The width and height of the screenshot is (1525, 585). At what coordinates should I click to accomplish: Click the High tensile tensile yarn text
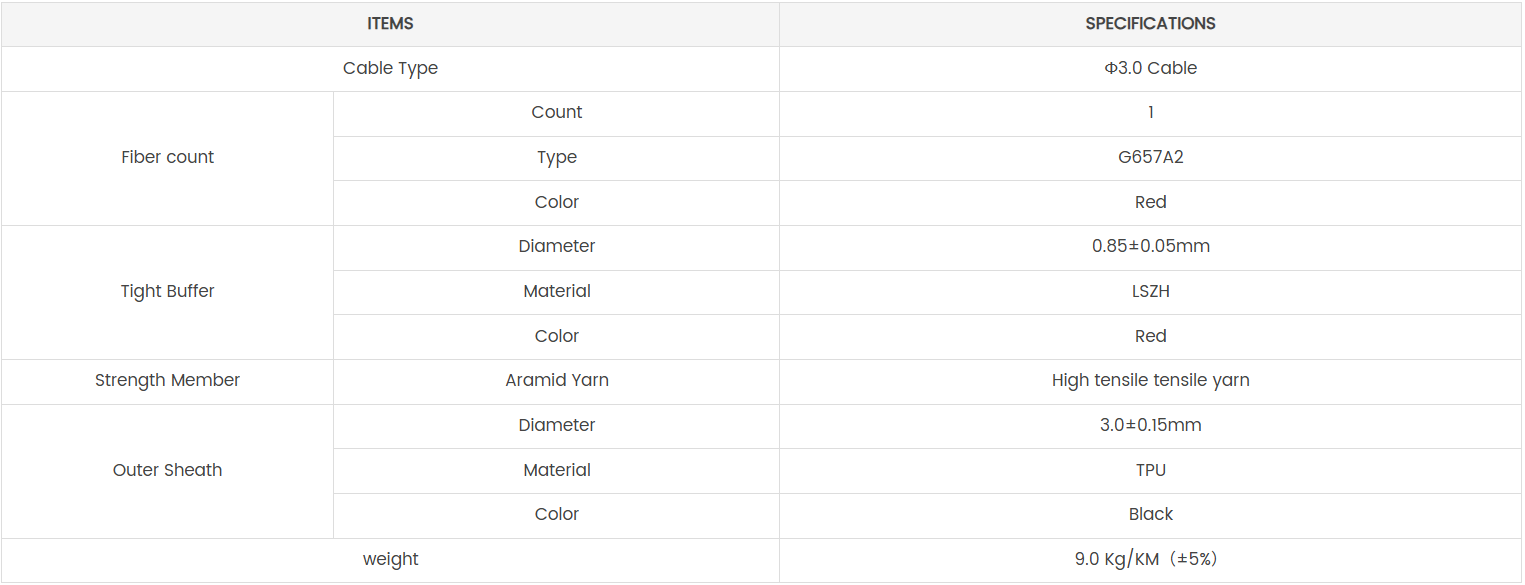click(x=1150, y=381)
